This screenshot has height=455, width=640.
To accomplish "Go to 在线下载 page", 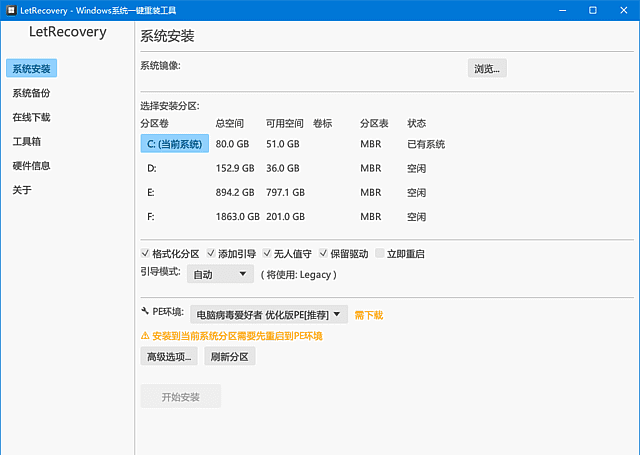I will click(31, 118).
